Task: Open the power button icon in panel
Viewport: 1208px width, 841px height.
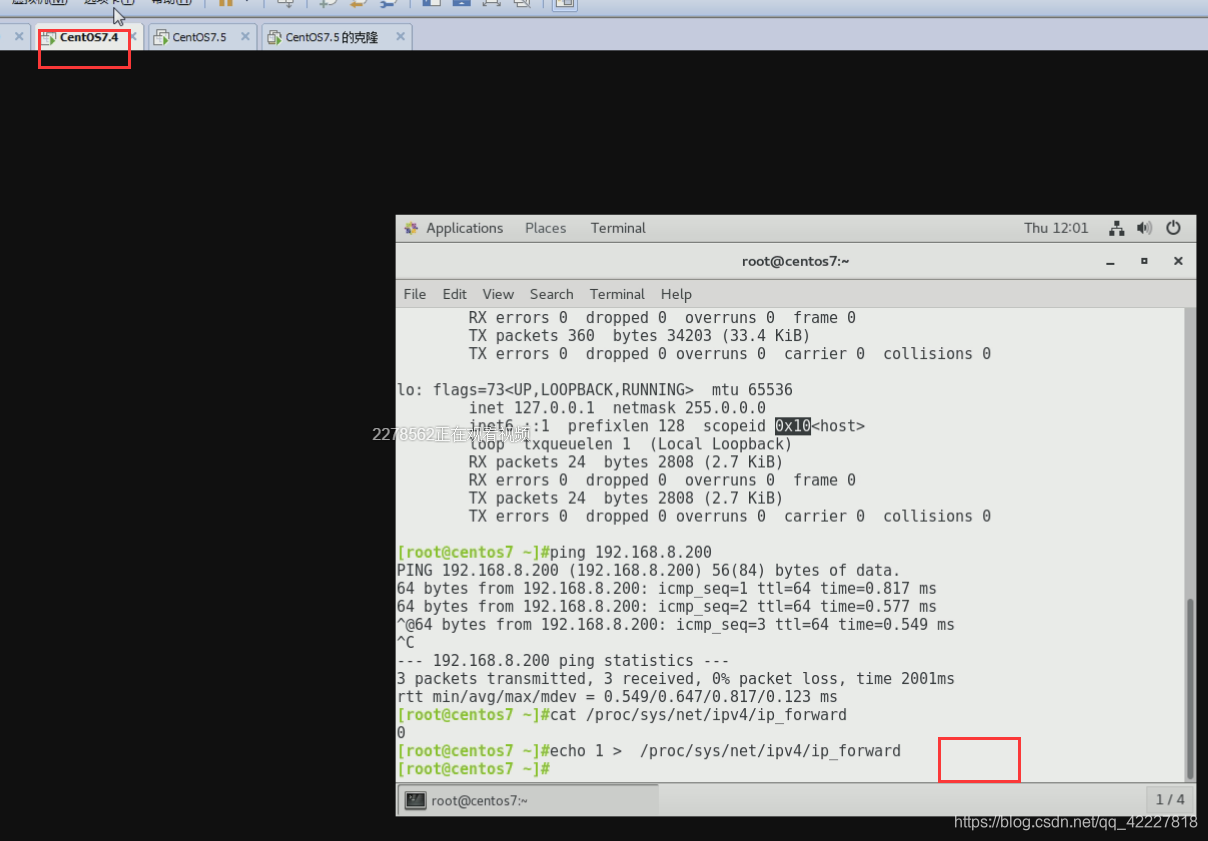Action: (1174, 228)
